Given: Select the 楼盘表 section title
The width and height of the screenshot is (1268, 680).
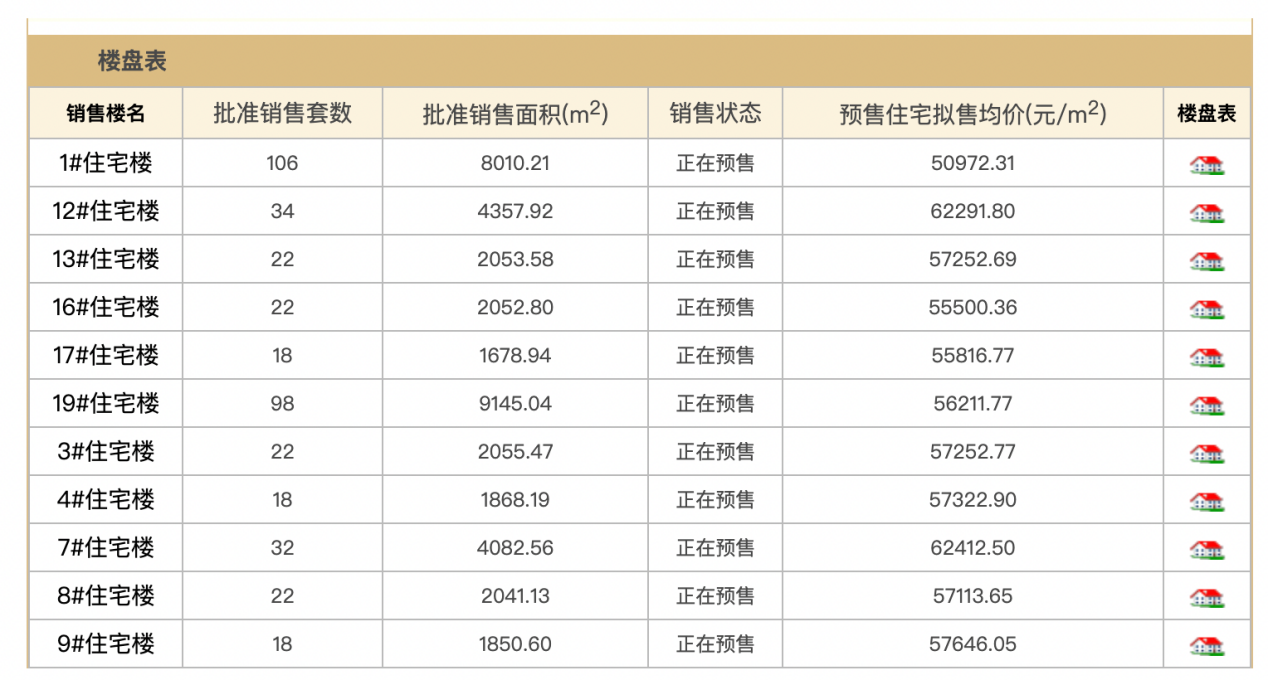Looking at the screenshot, I should [x=132, y=61].
